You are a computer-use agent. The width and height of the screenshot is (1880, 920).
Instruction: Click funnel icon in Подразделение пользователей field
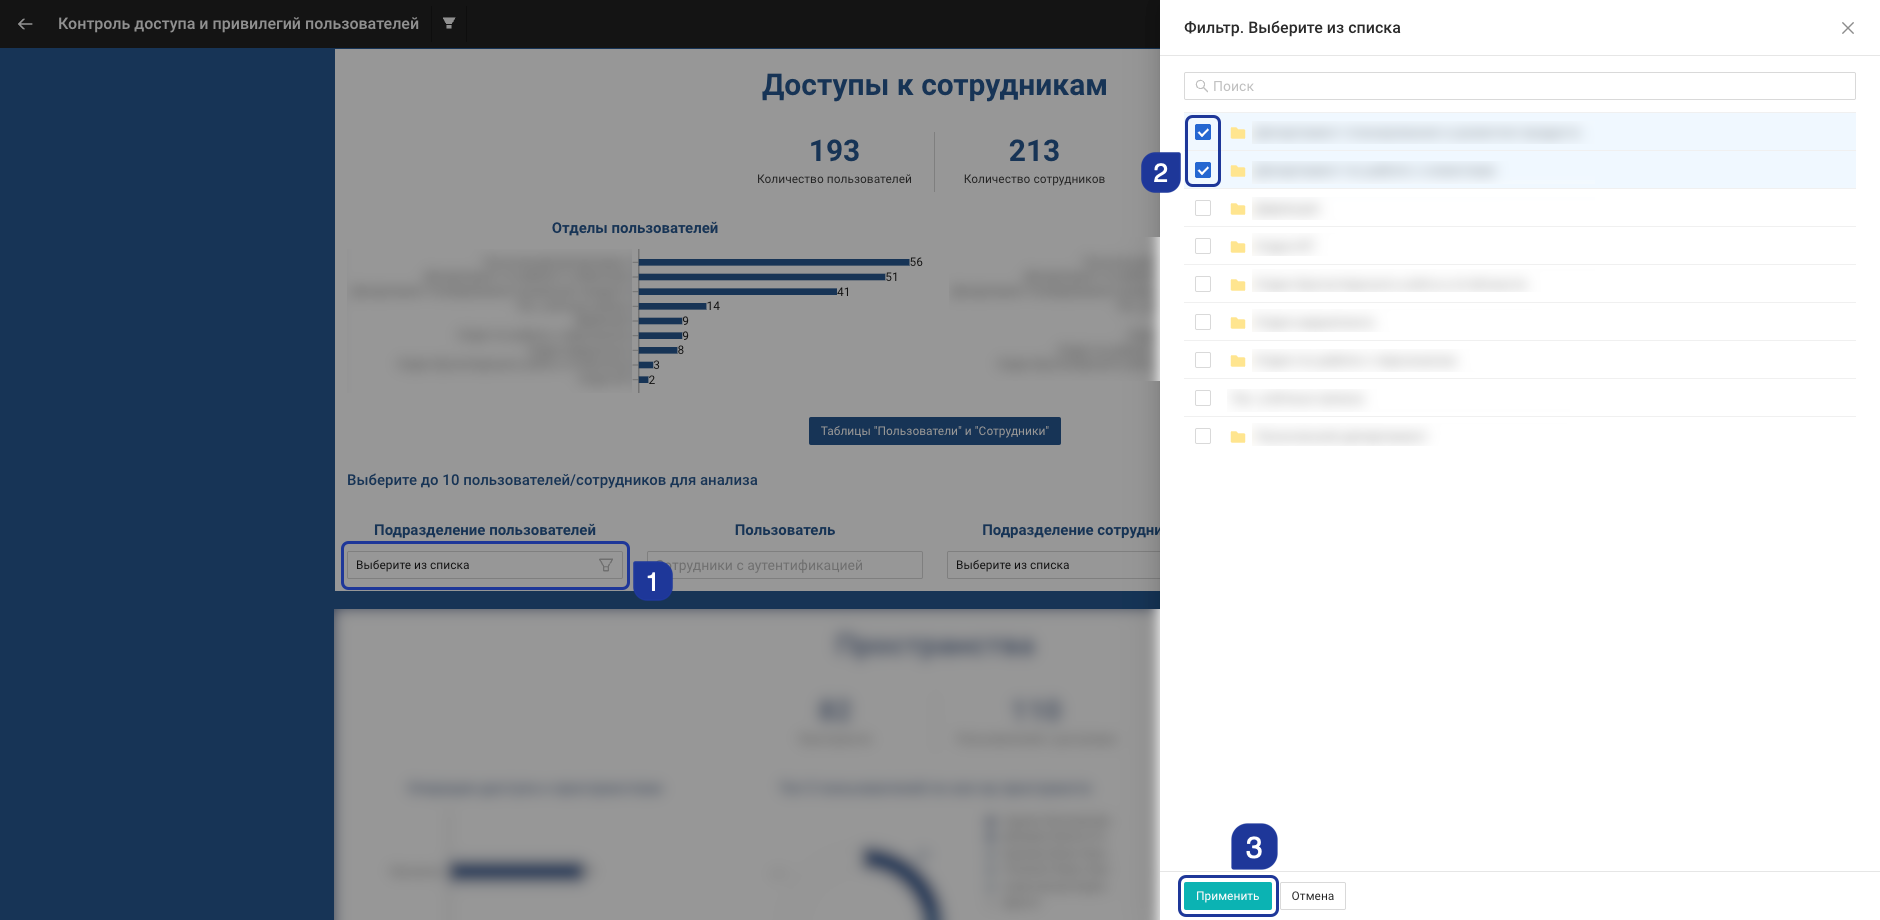click(x=605, y=565)
